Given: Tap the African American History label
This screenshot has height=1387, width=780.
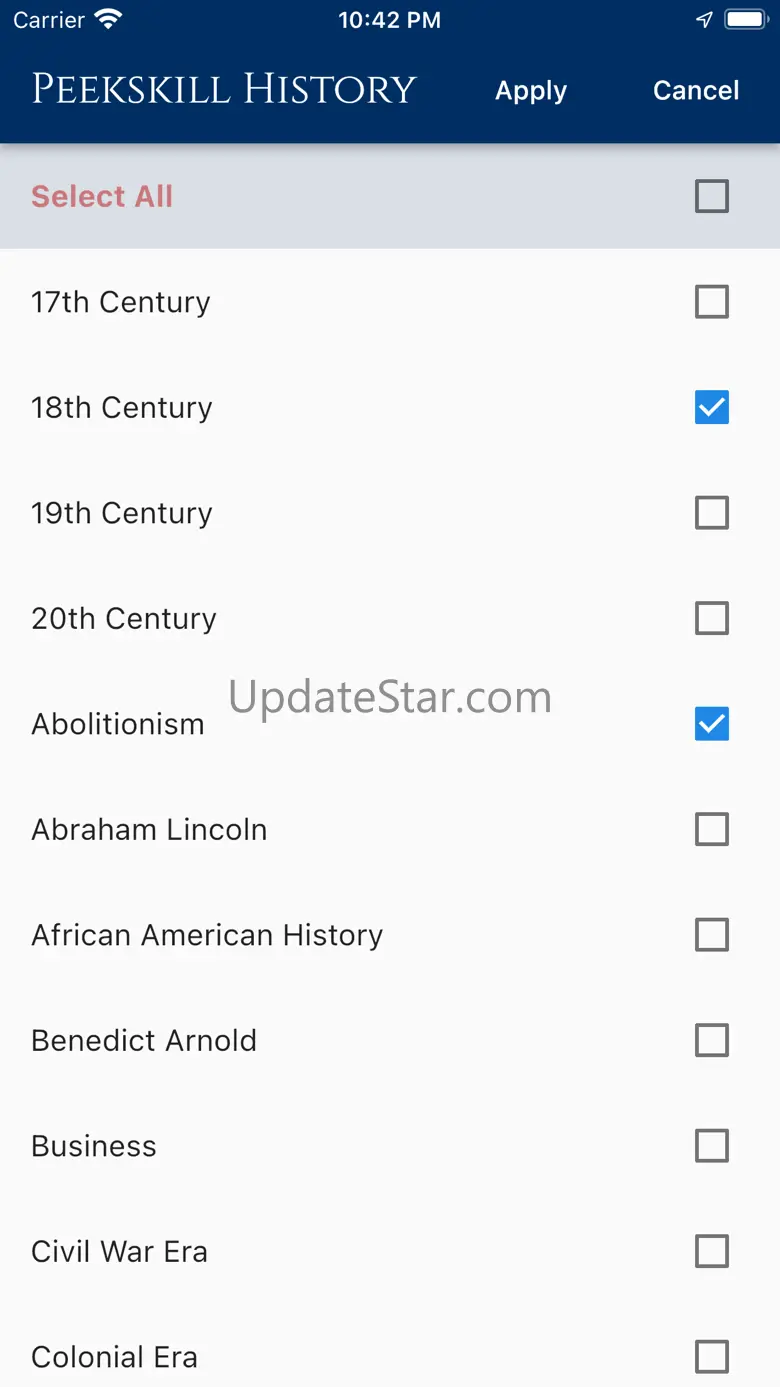Looking at the screenshot, I should tap(207, 935).
